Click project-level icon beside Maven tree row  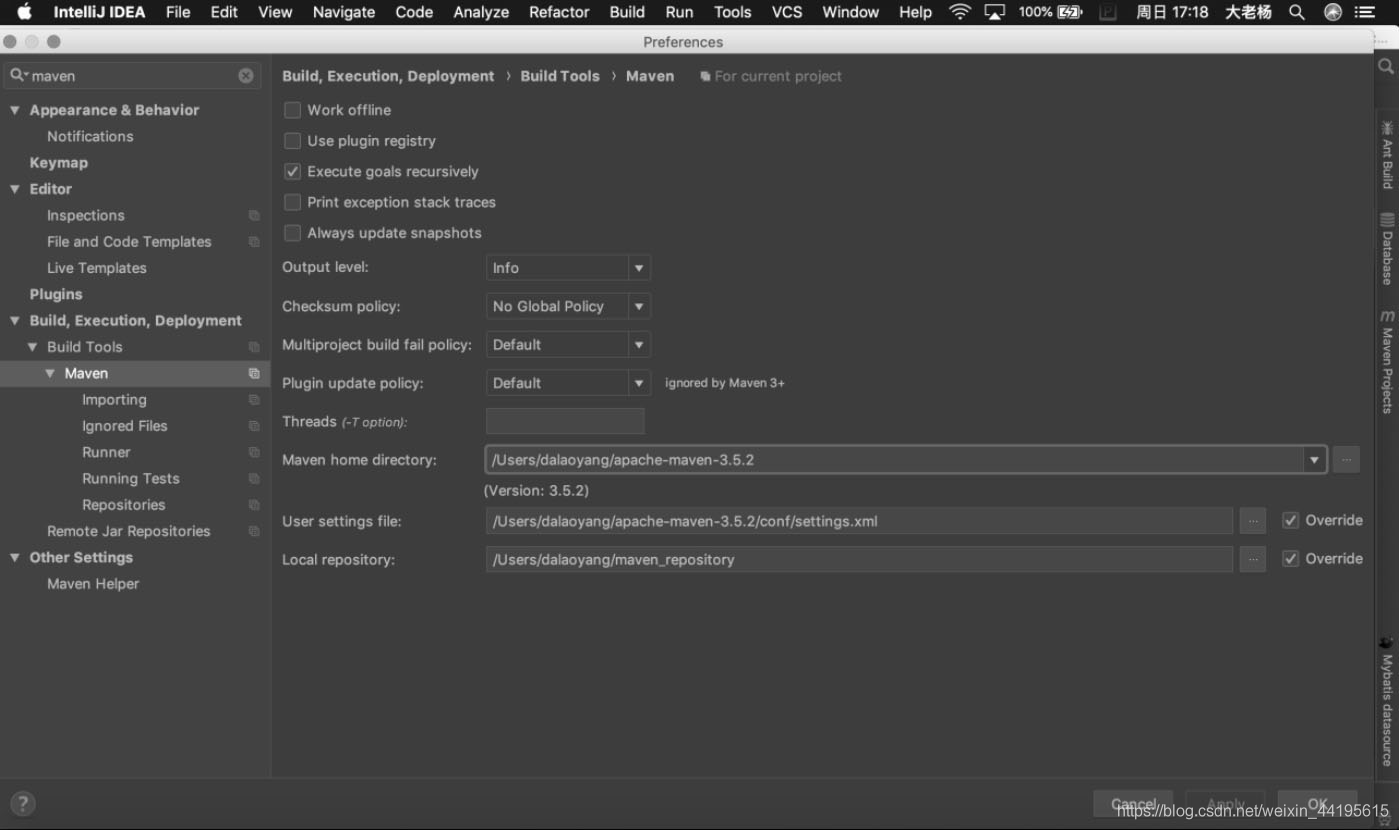pos(254,373)
